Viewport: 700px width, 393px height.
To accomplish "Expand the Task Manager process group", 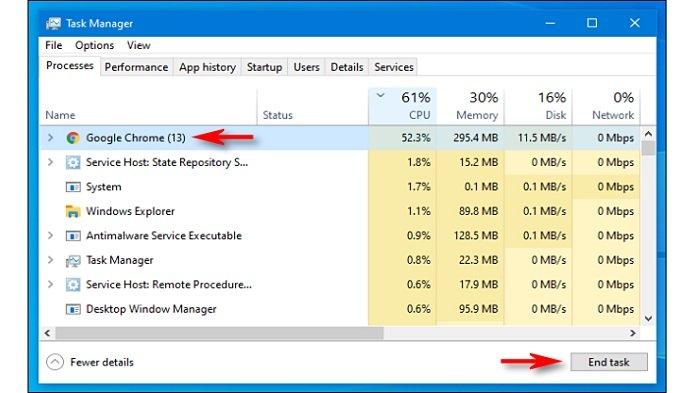I will [50, 260].
